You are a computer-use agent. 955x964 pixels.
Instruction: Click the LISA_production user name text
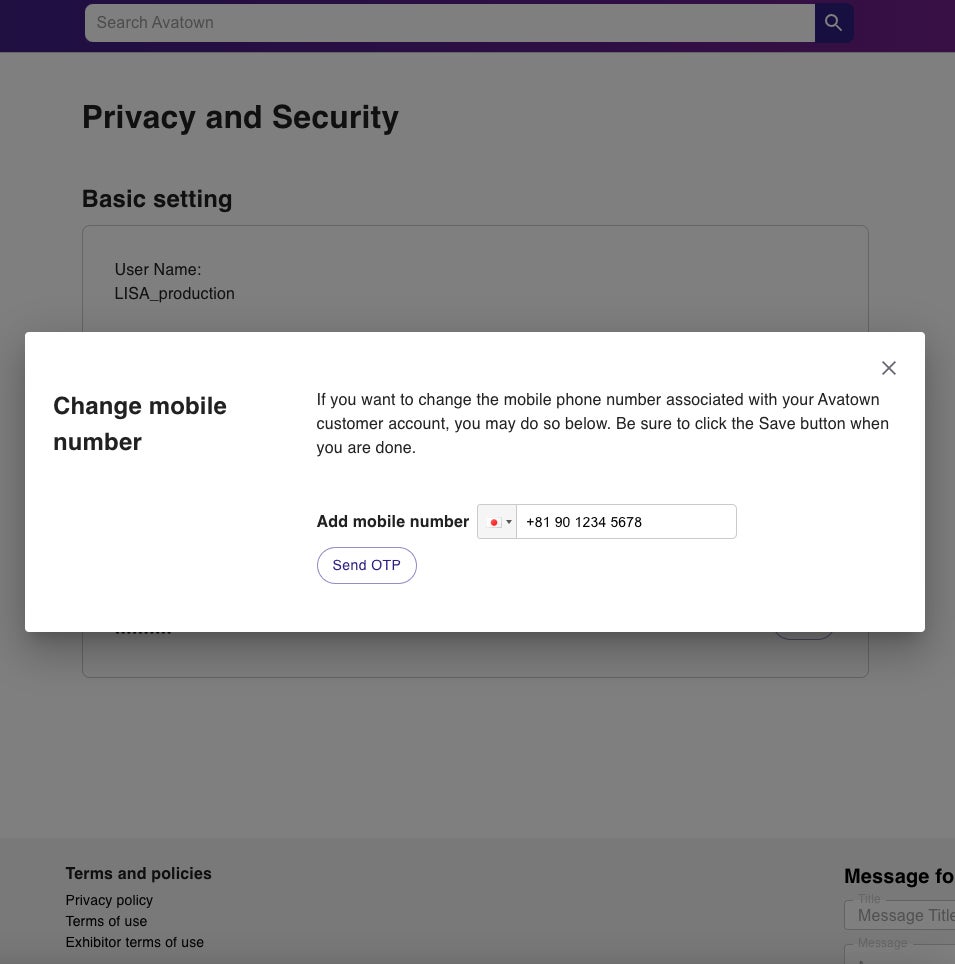(x=175, y=294)
